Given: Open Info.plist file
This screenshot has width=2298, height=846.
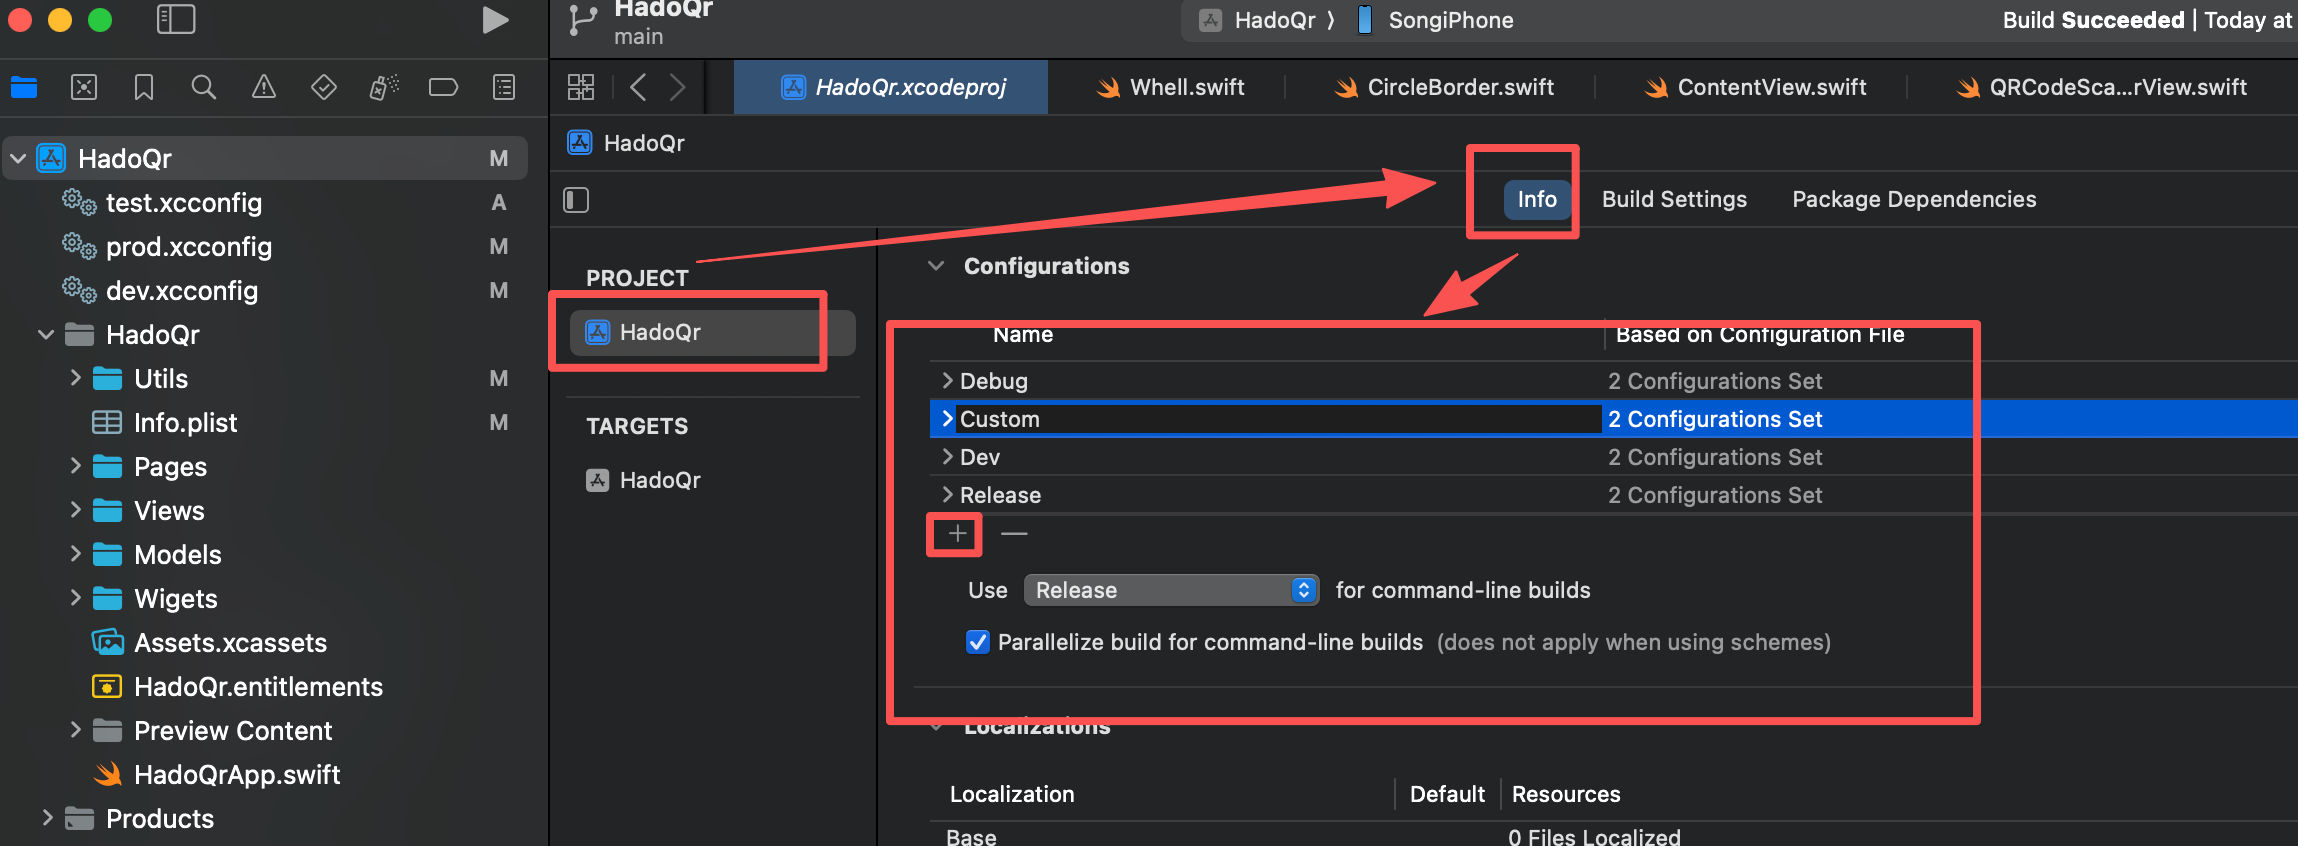Looking at the screenshot, I should pos(185,422).
